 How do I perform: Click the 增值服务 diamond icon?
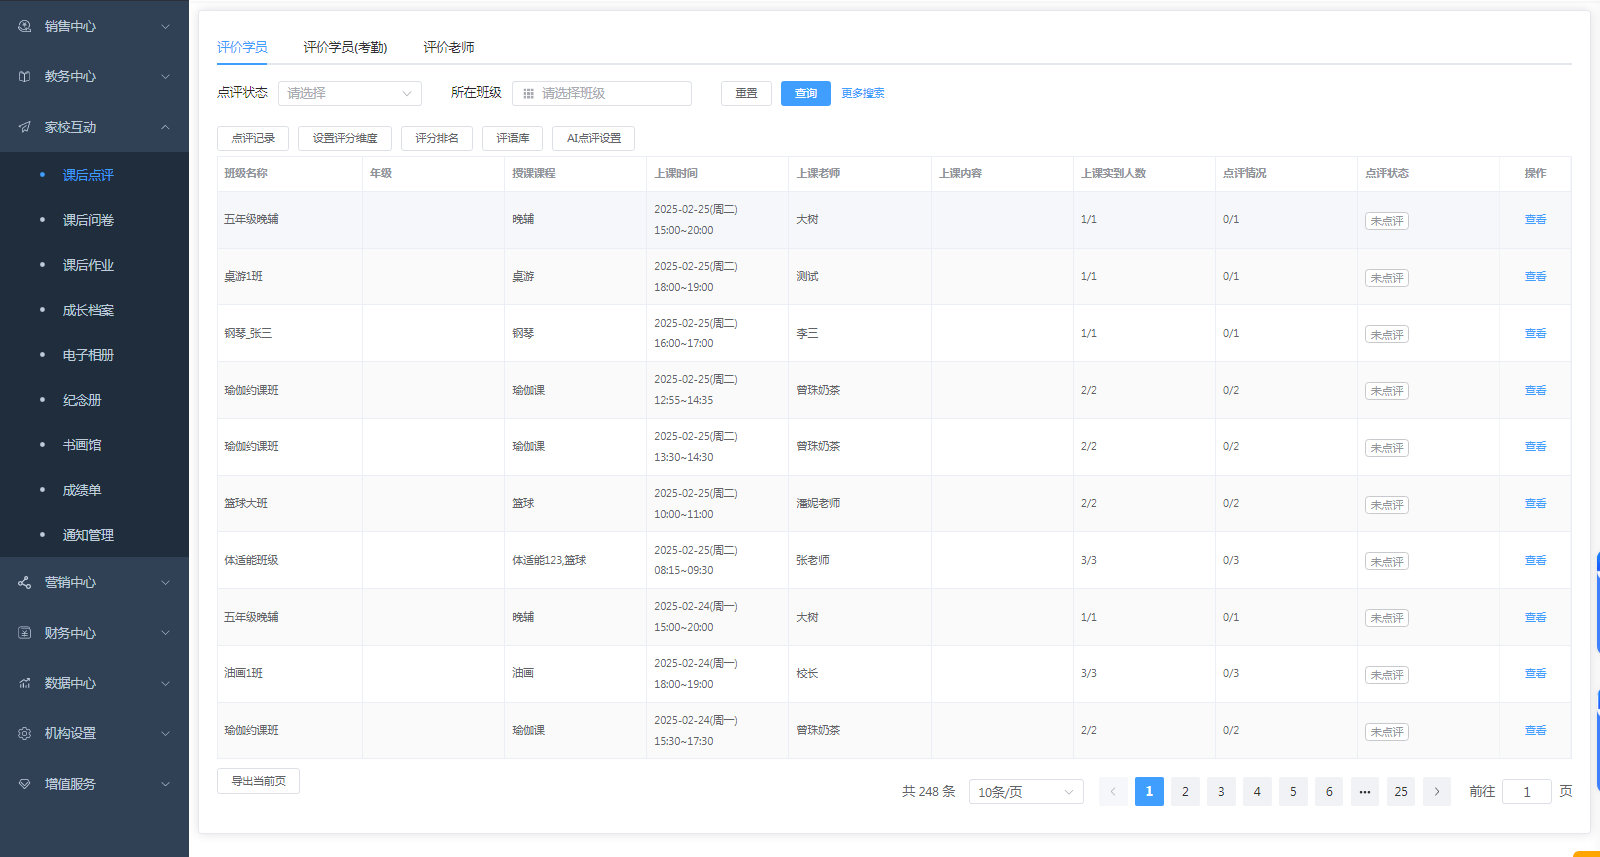[24, 784]
